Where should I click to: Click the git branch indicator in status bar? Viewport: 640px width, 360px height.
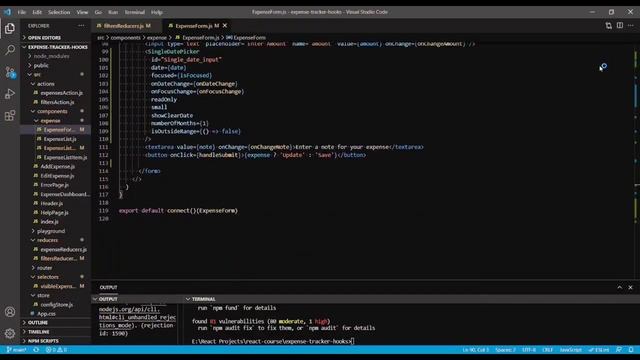click(x=16, y=350)
